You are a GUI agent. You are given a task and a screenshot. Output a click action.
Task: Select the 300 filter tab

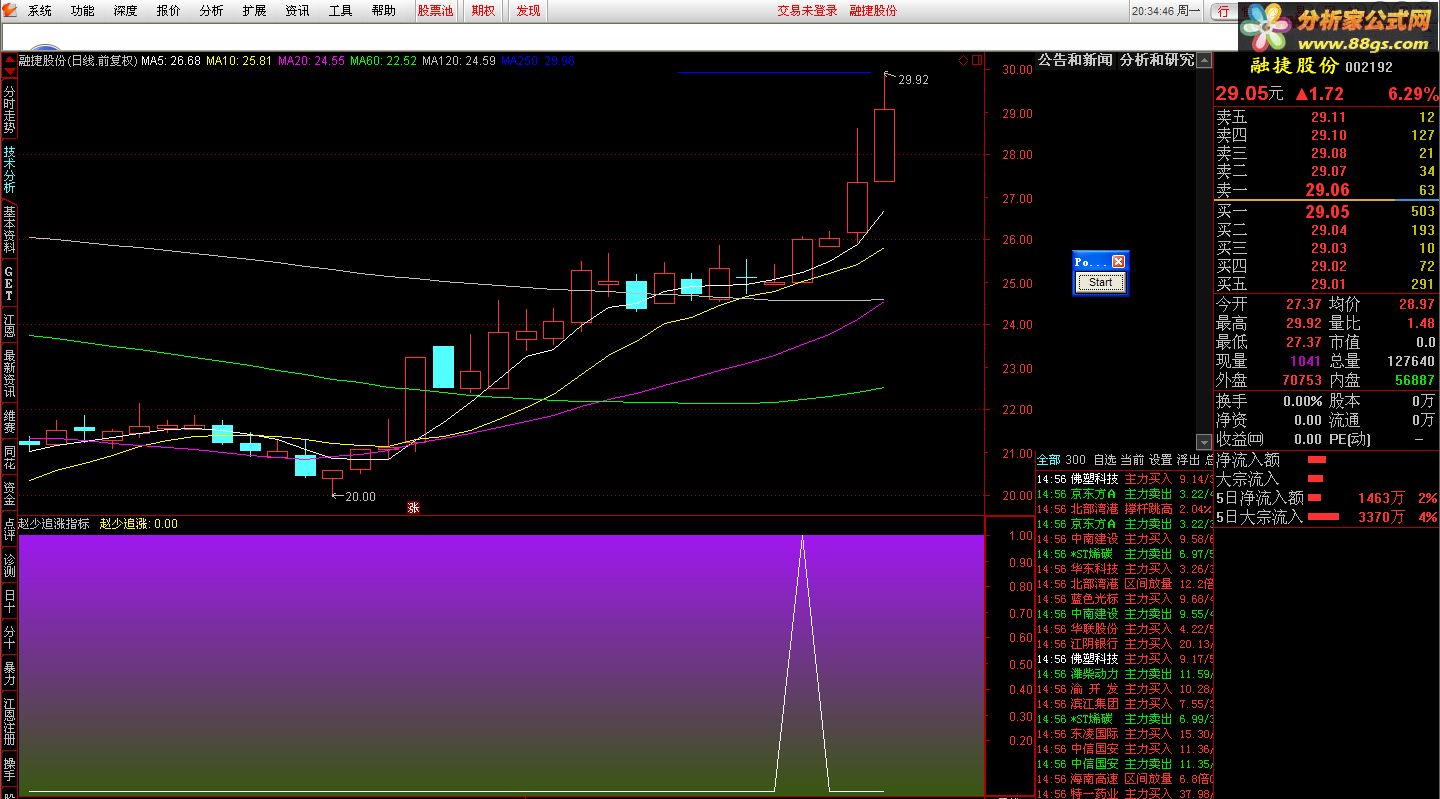pos(1075,460)
